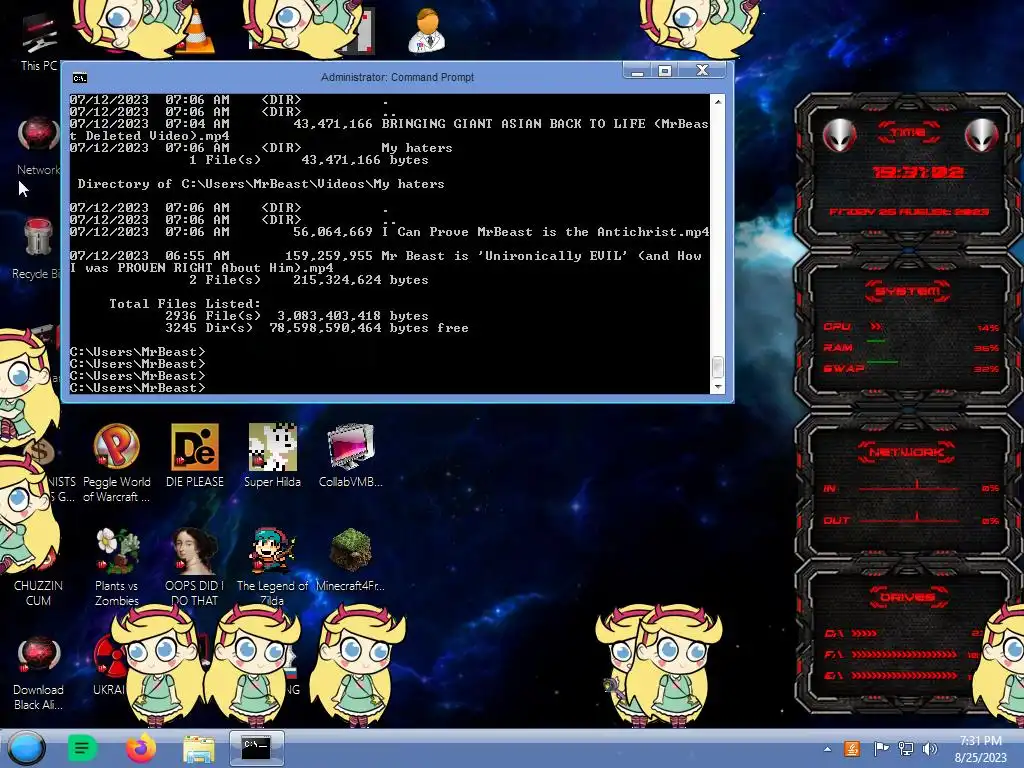Click the left alien head on TIME widget
Screen dimensions: 1024x768
click(x=839, y=135)
